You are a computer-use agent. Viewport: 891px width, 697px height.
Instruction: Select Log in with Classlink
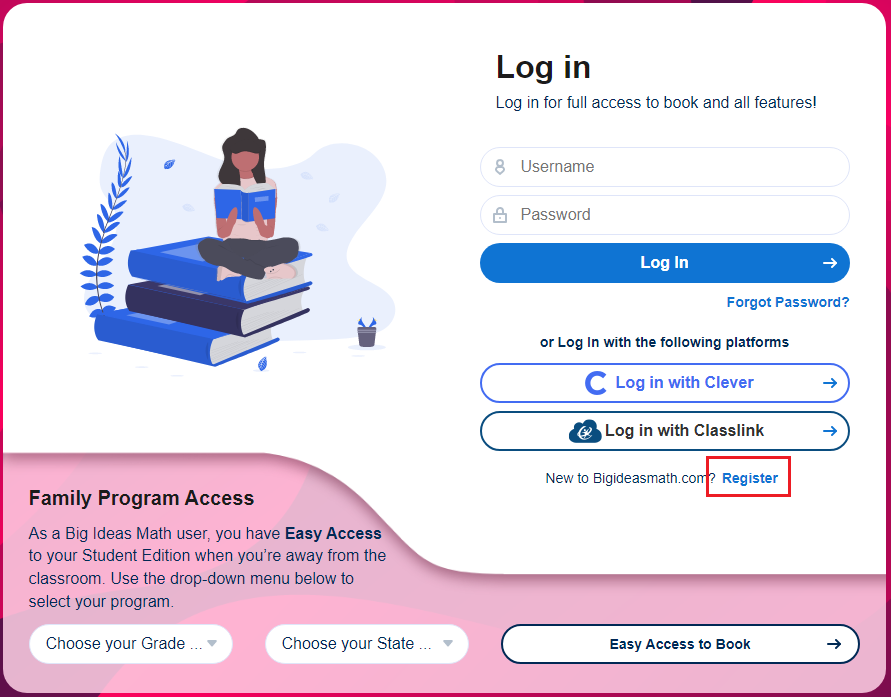click(665, 431)
